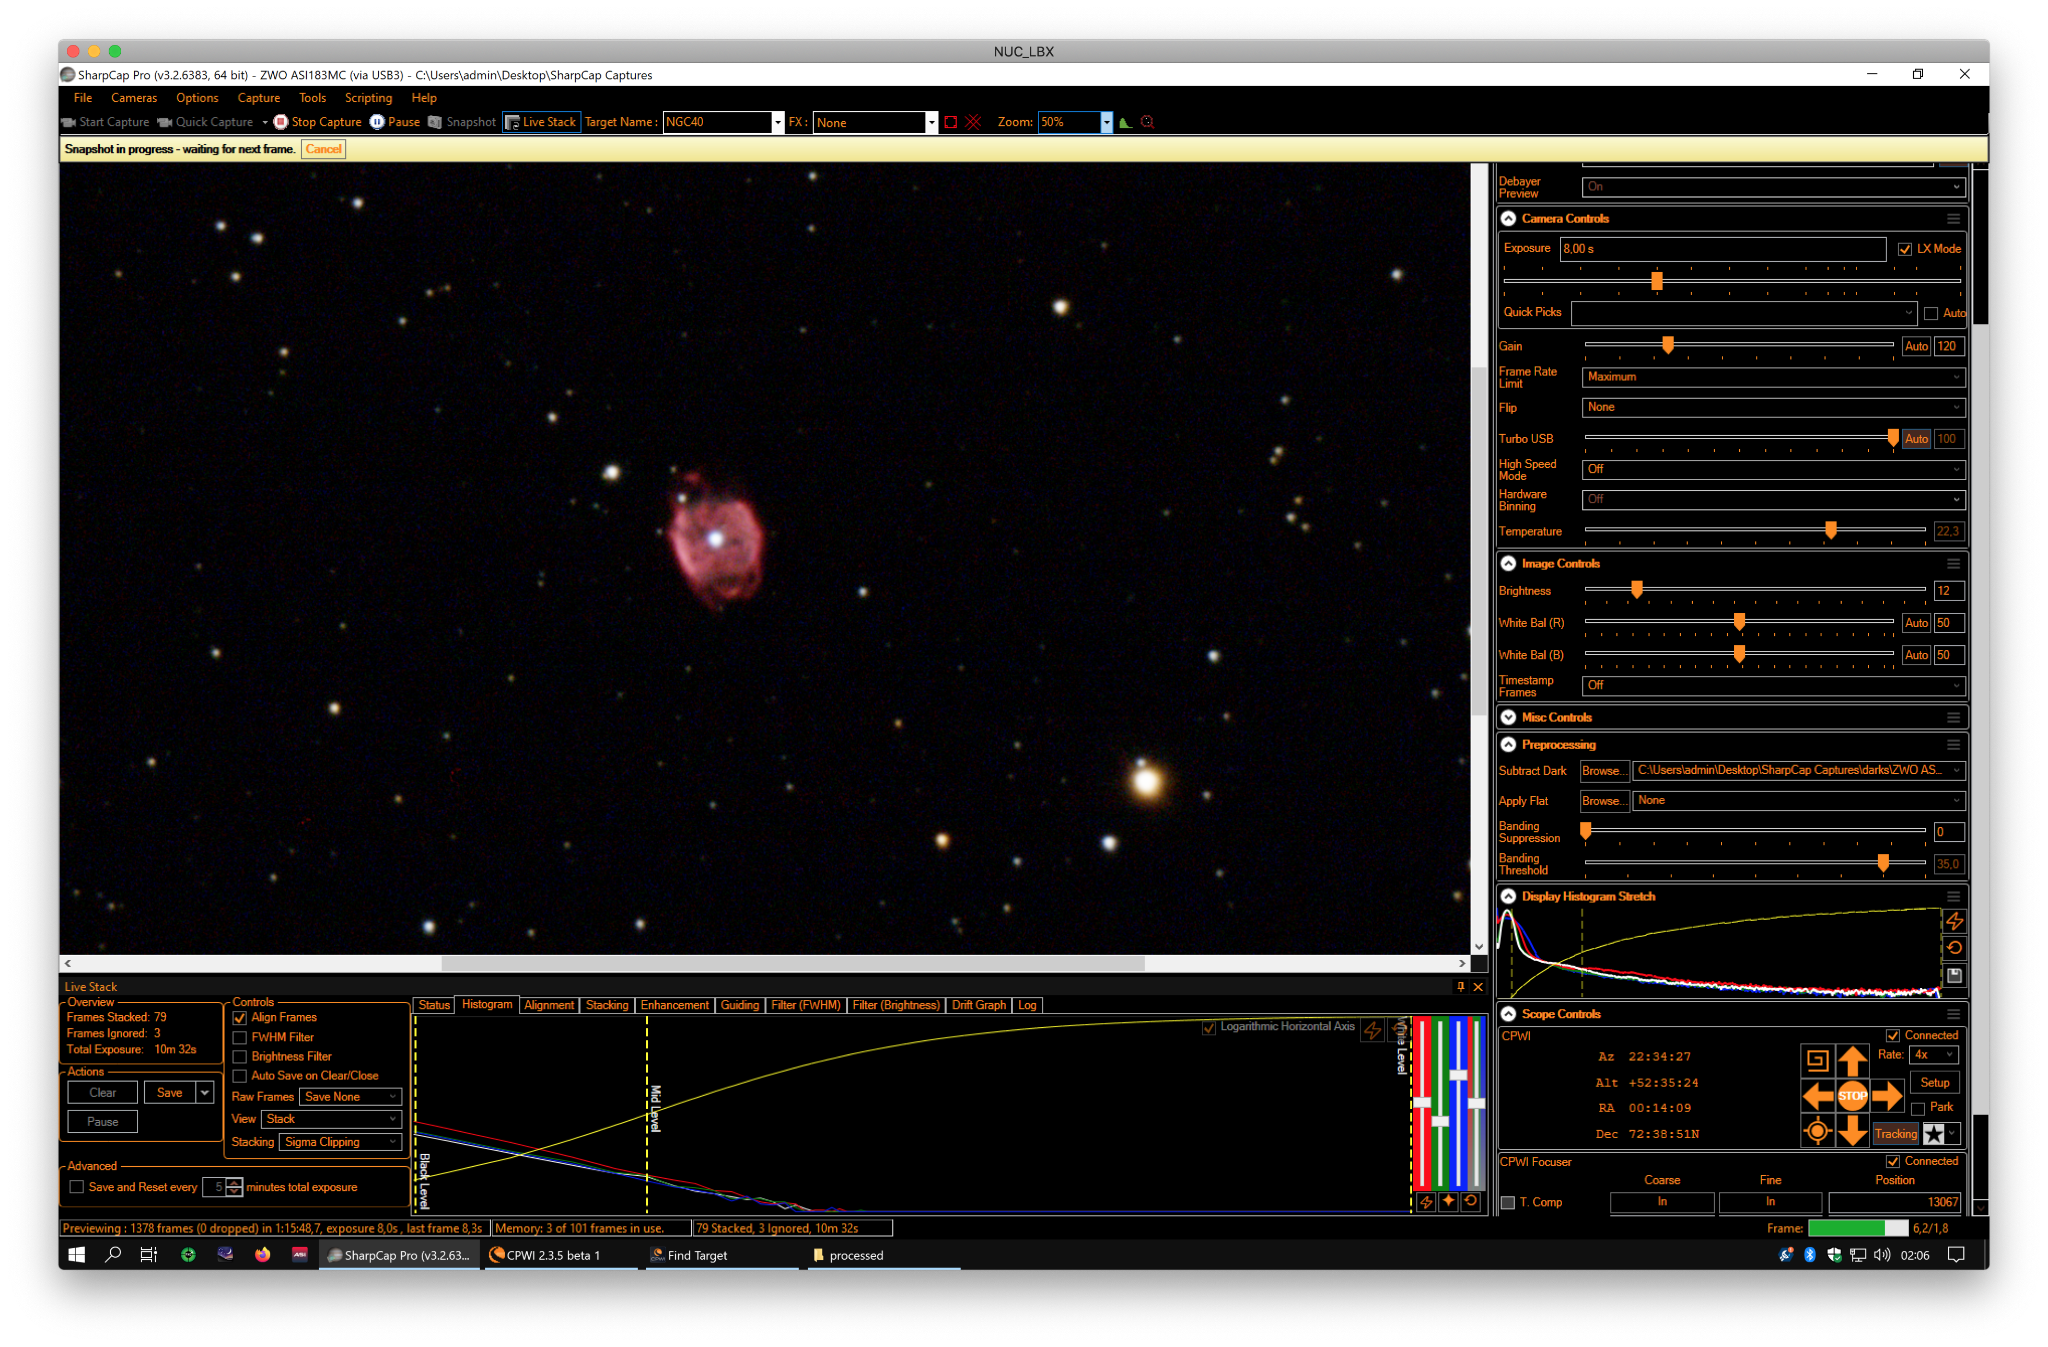This screenshot has width=2048, height=1347.
Task: Toggle the red selection area icon
Action: (951, 122)
